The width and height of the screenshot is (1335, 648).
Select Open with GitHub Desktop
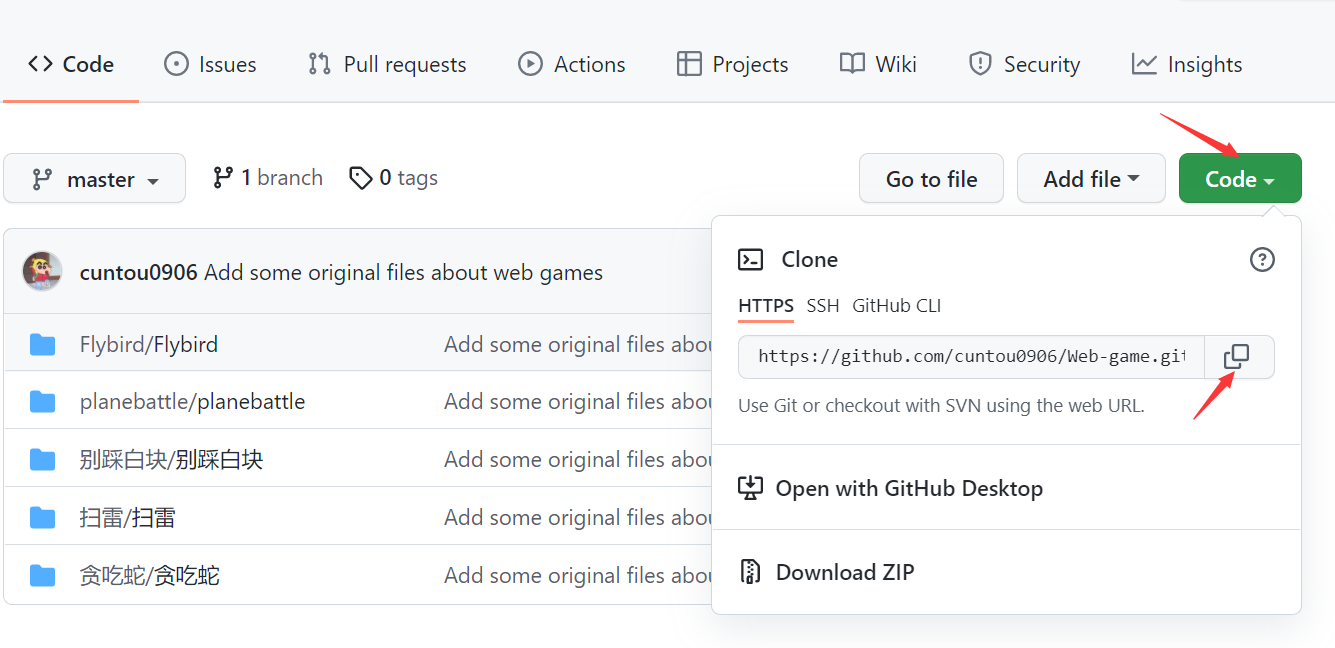(x=909, y=488)
